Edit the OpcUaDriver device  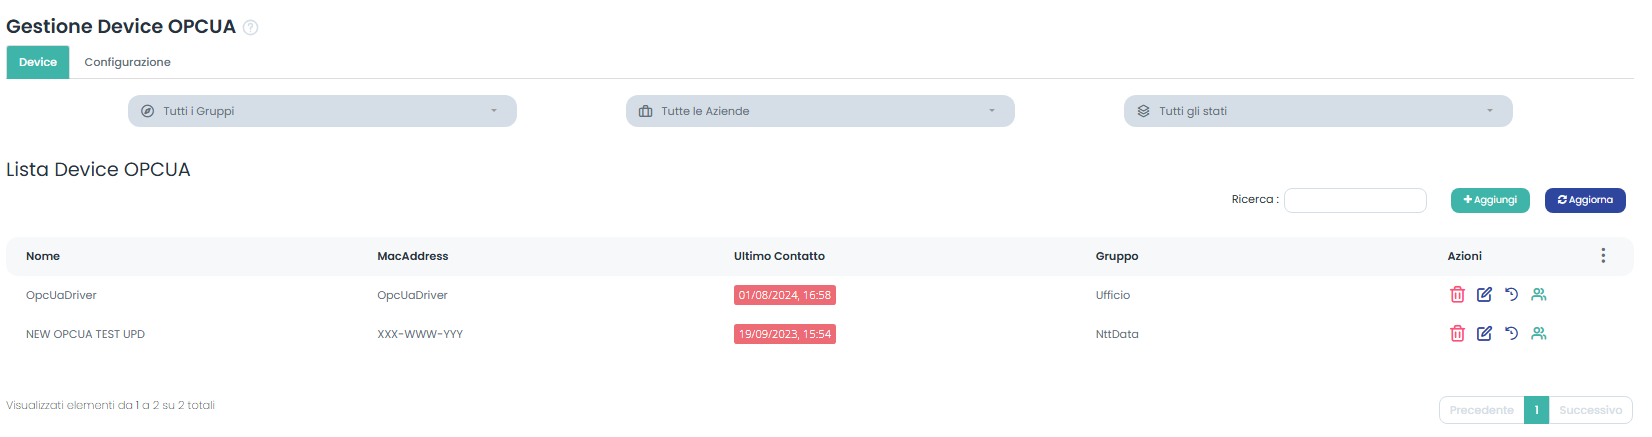coord(1484,295)
